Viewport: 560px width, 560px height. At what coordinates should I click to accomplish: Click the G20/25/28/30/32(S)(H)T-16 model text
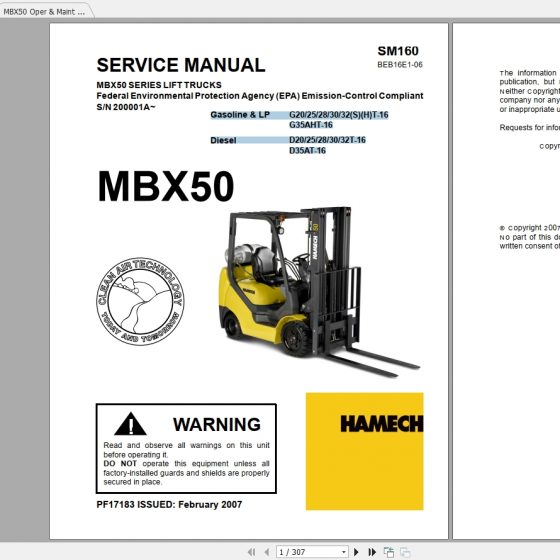point(339,115)
